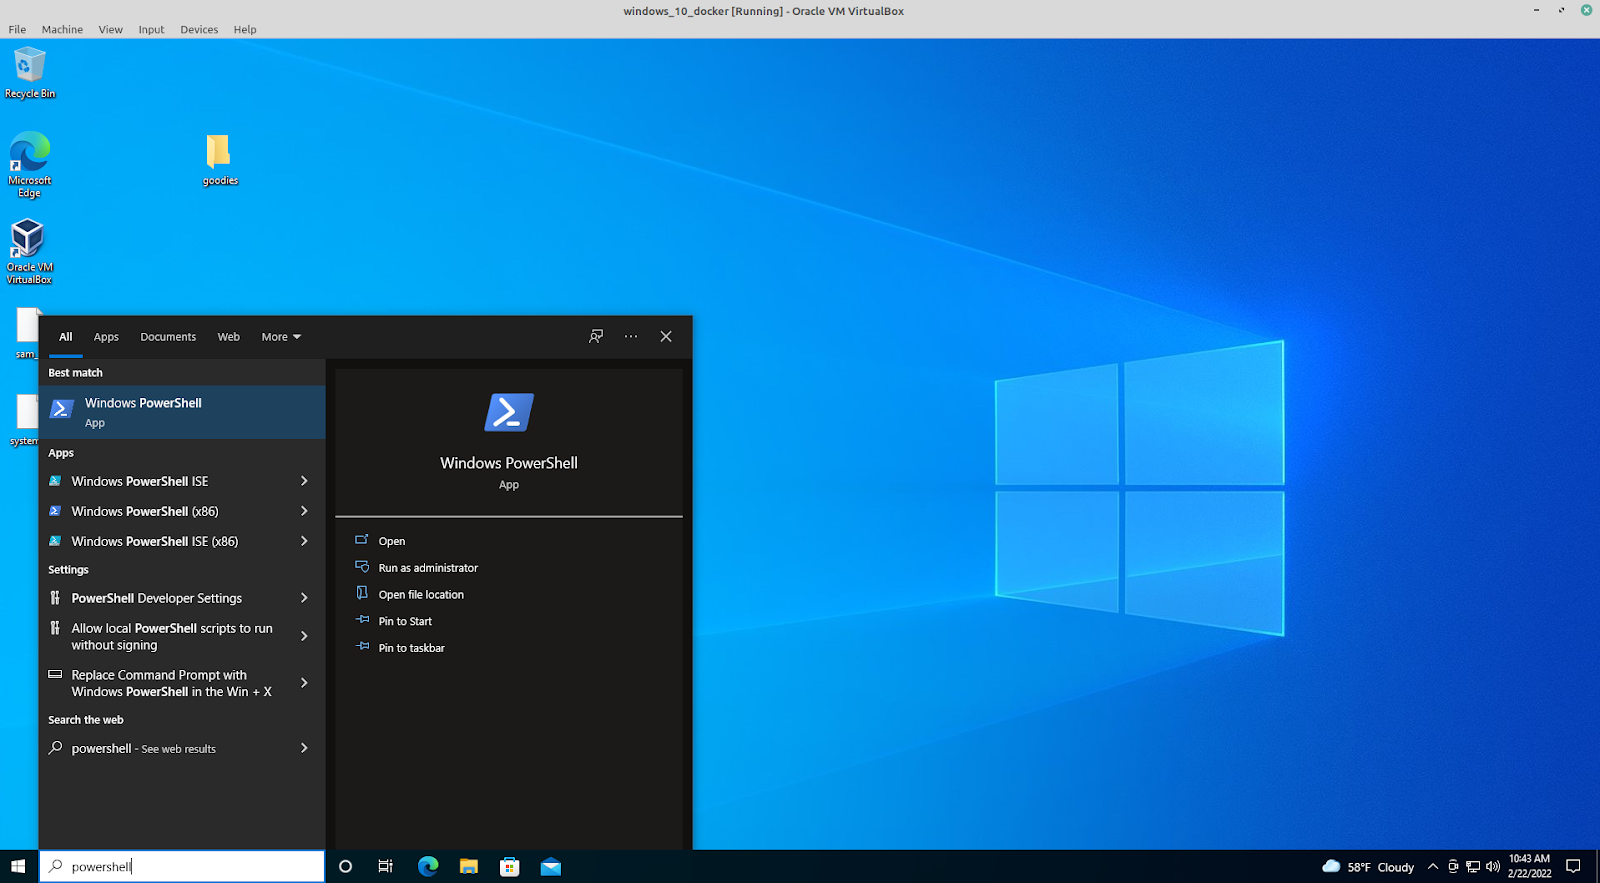Open the VirtualBox Help menu
Screen dimensions: 1600x883
(245, 30)
